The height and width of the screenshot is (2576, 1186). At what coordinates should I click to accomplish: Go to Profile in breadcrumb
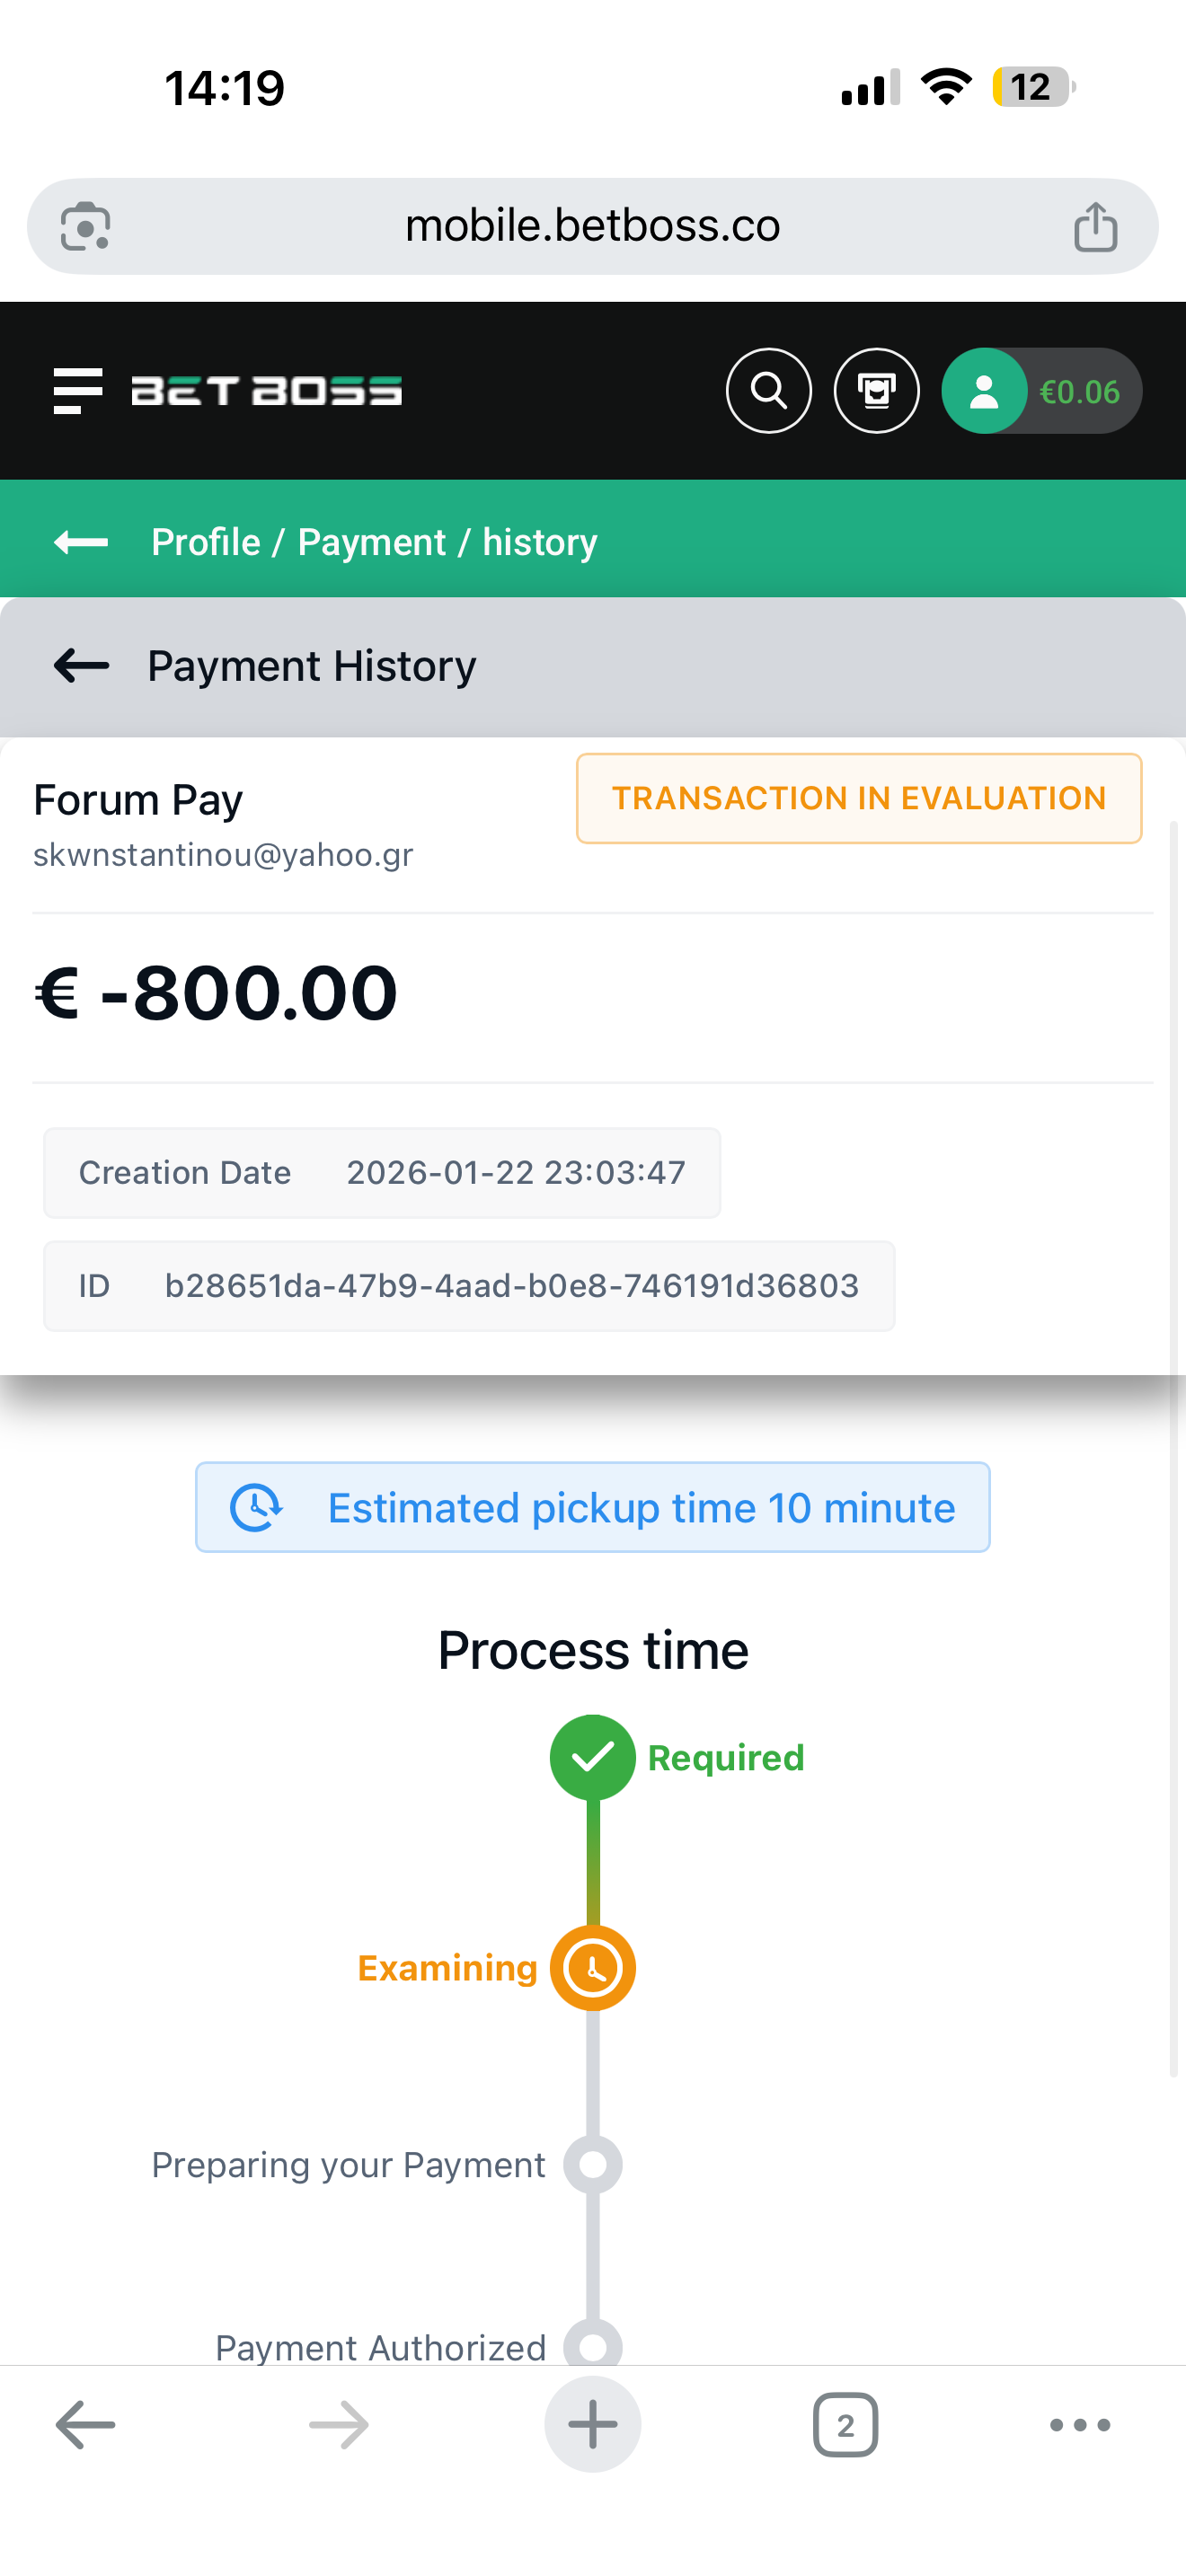205,542
